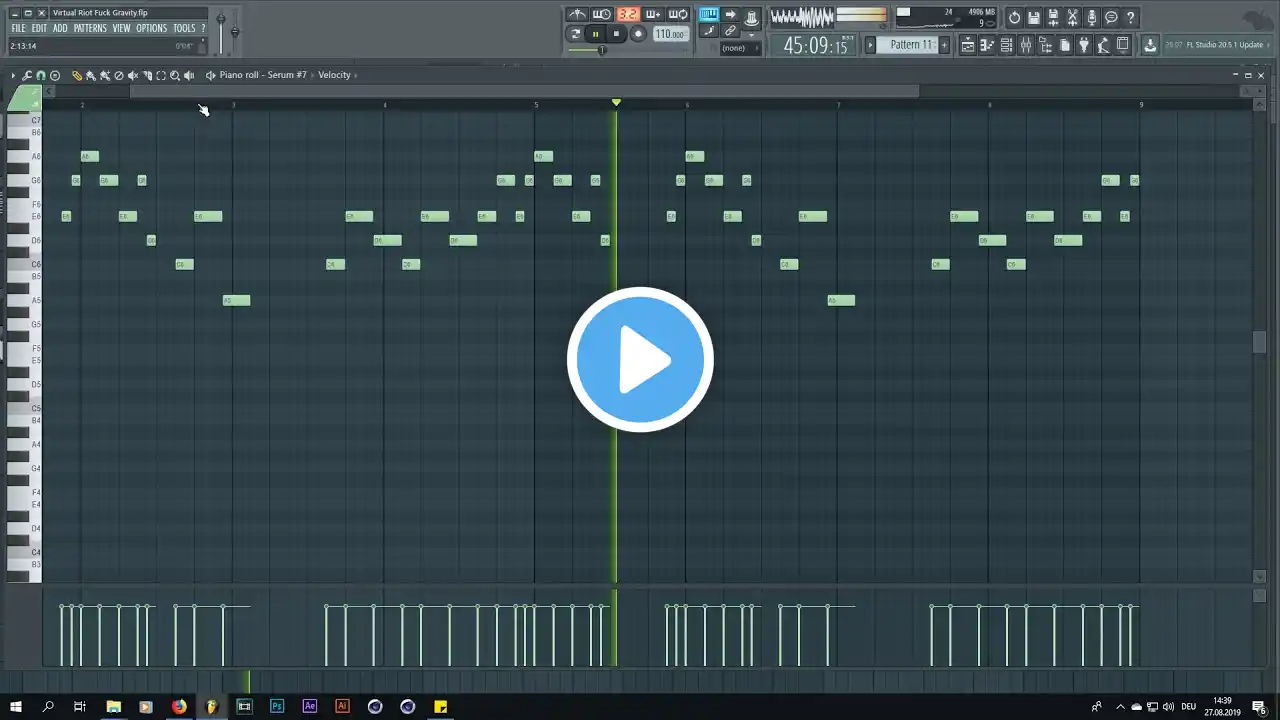Open the Playlist view
This screenshot has height=720, width=1280.
click(967, 45)
